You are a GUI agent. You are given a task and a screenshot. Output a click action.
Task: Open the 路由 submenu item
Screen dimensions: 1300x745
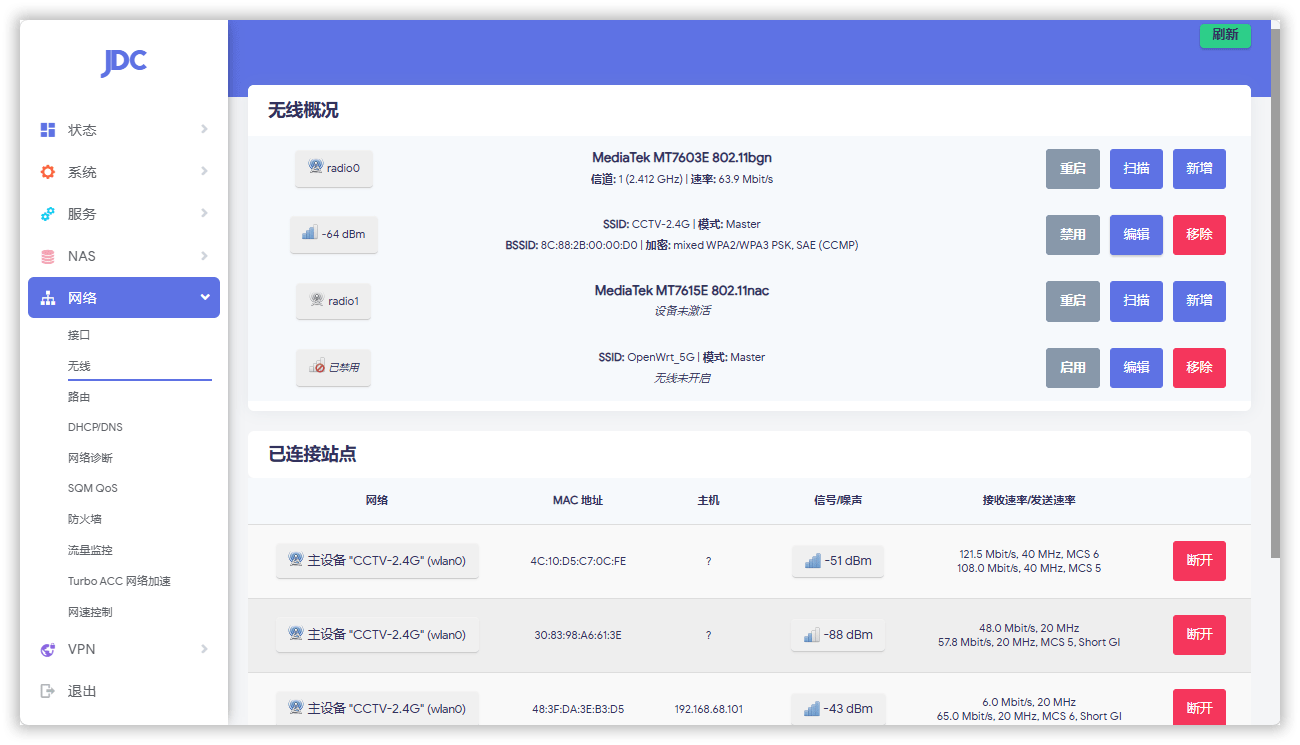click(79, 397)
